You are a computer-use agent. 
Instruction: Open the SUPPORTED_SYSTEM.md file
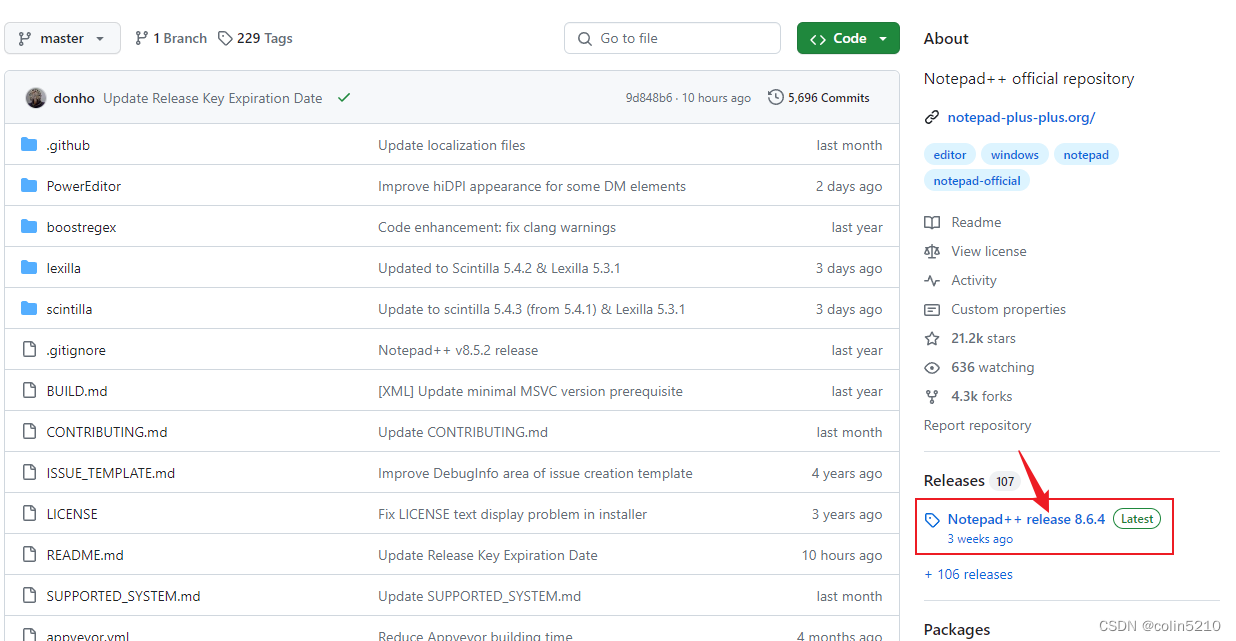click(x=123, y=596)
